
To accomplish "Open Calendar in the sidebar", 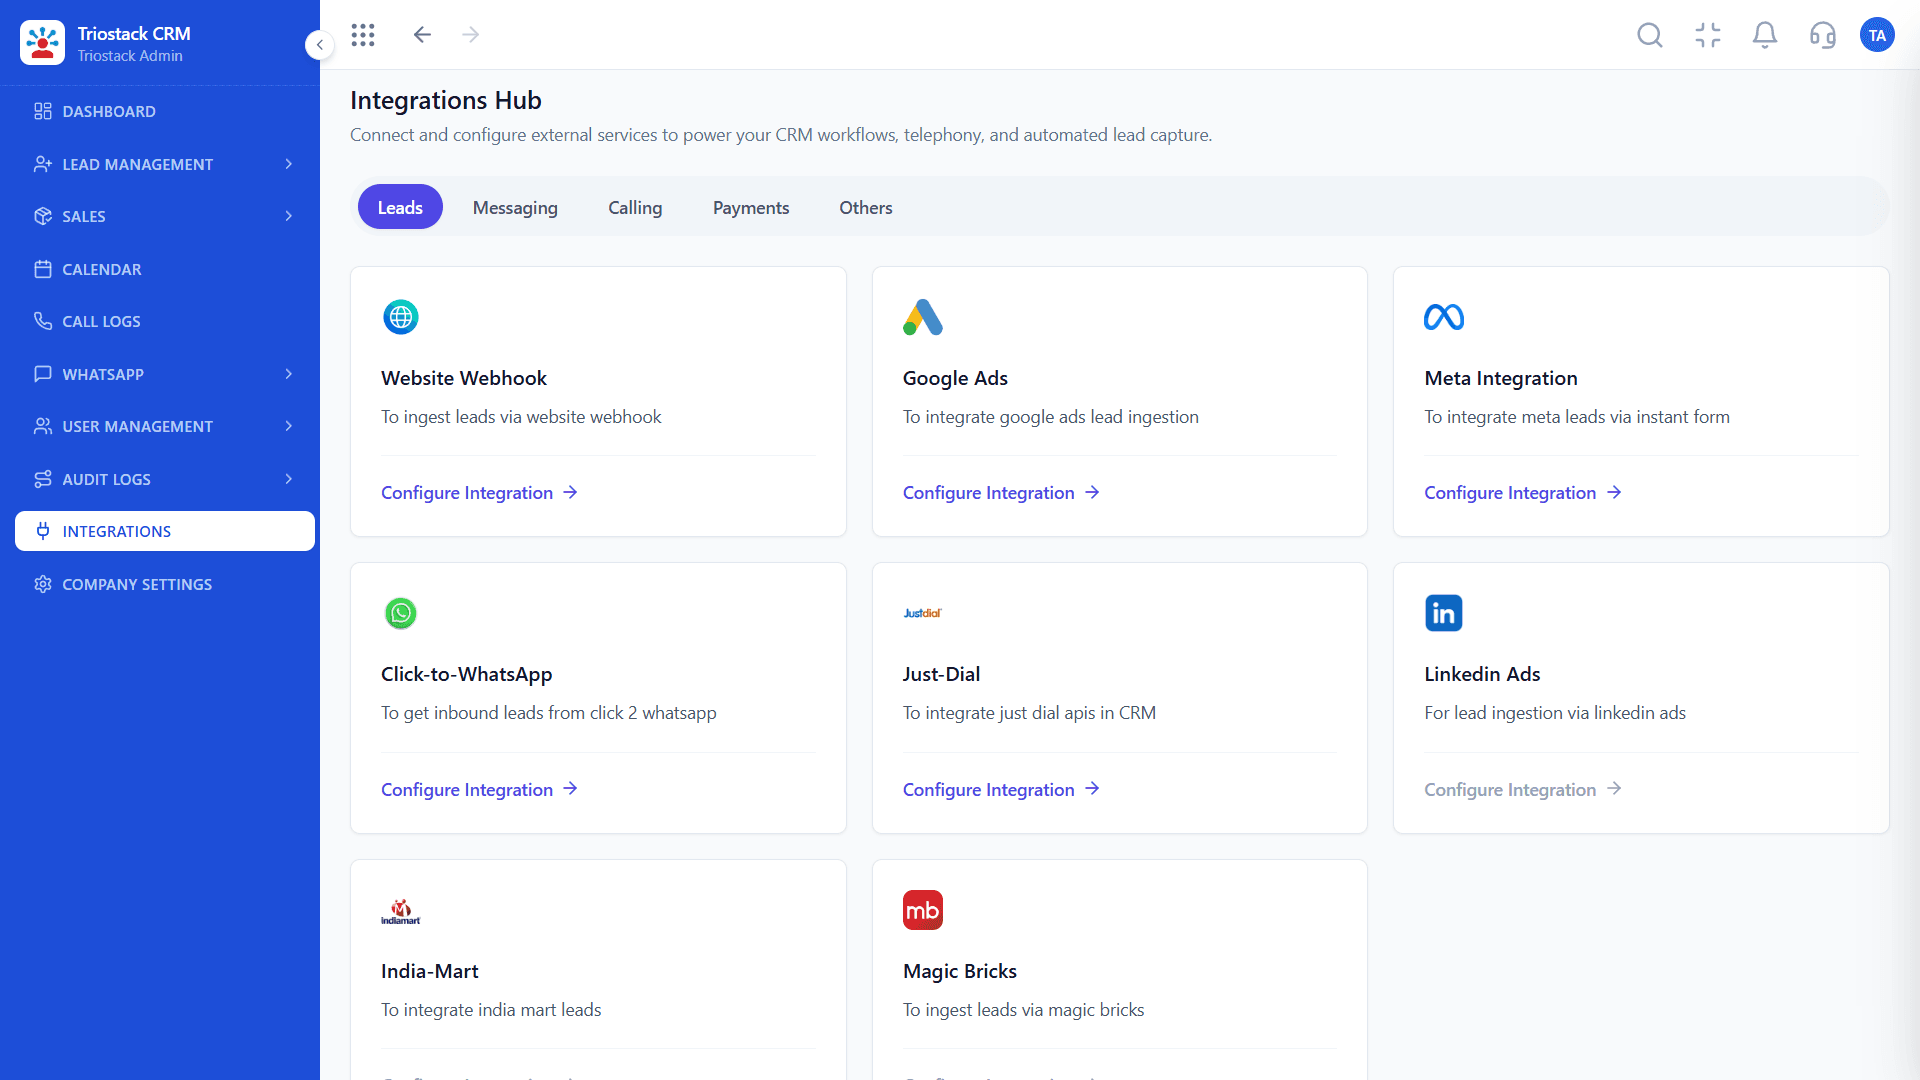I will [165, 269].
